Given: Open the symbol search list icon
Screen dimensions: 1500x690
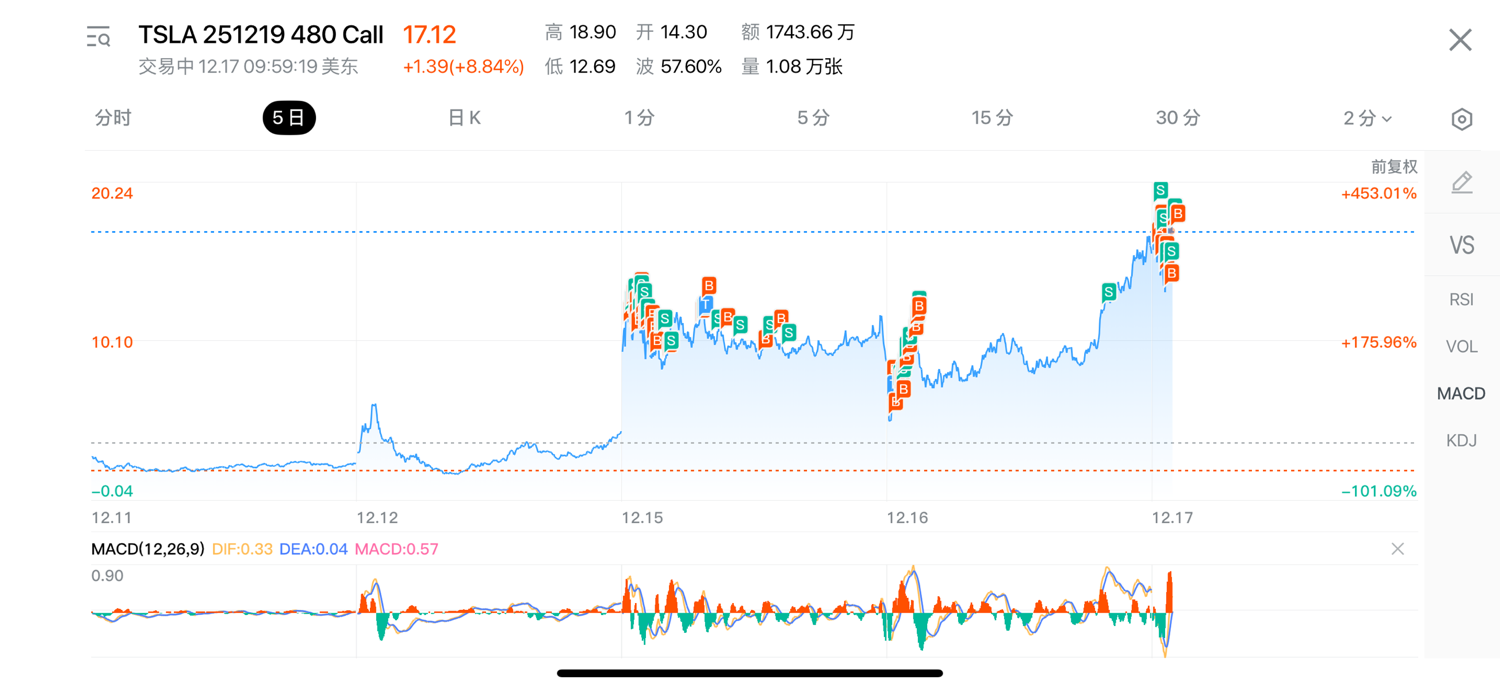Looking at the screenshot, I should (98, 38).
